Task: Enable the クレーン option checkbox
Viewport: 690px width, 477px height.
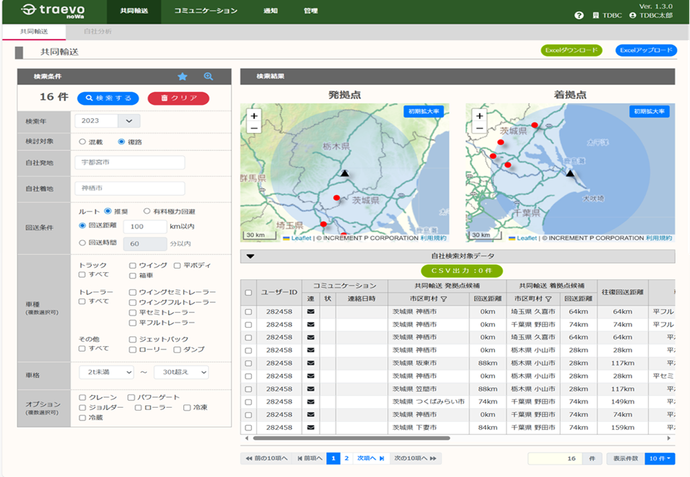Action: [82, 398]
